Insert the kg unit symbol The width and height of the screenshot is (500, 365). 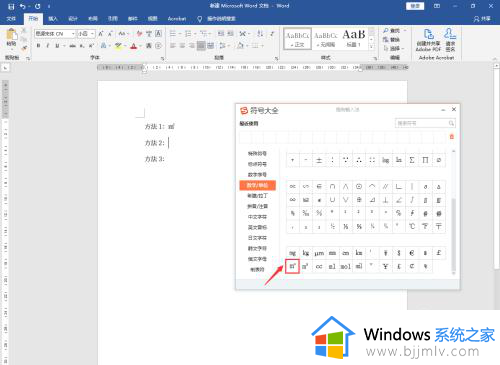[305, 253]
